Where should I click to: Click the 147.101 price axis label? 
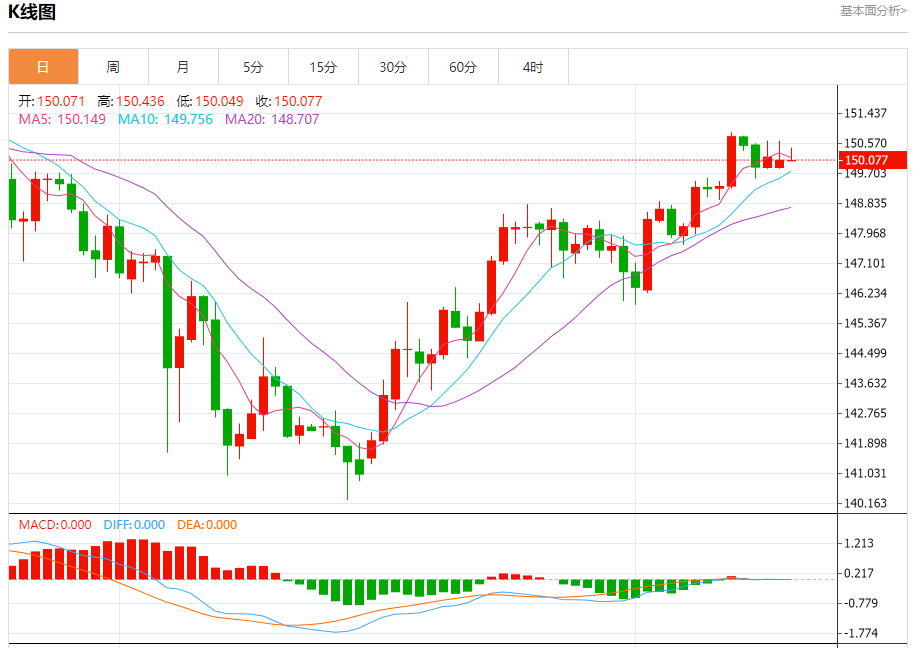866,263
